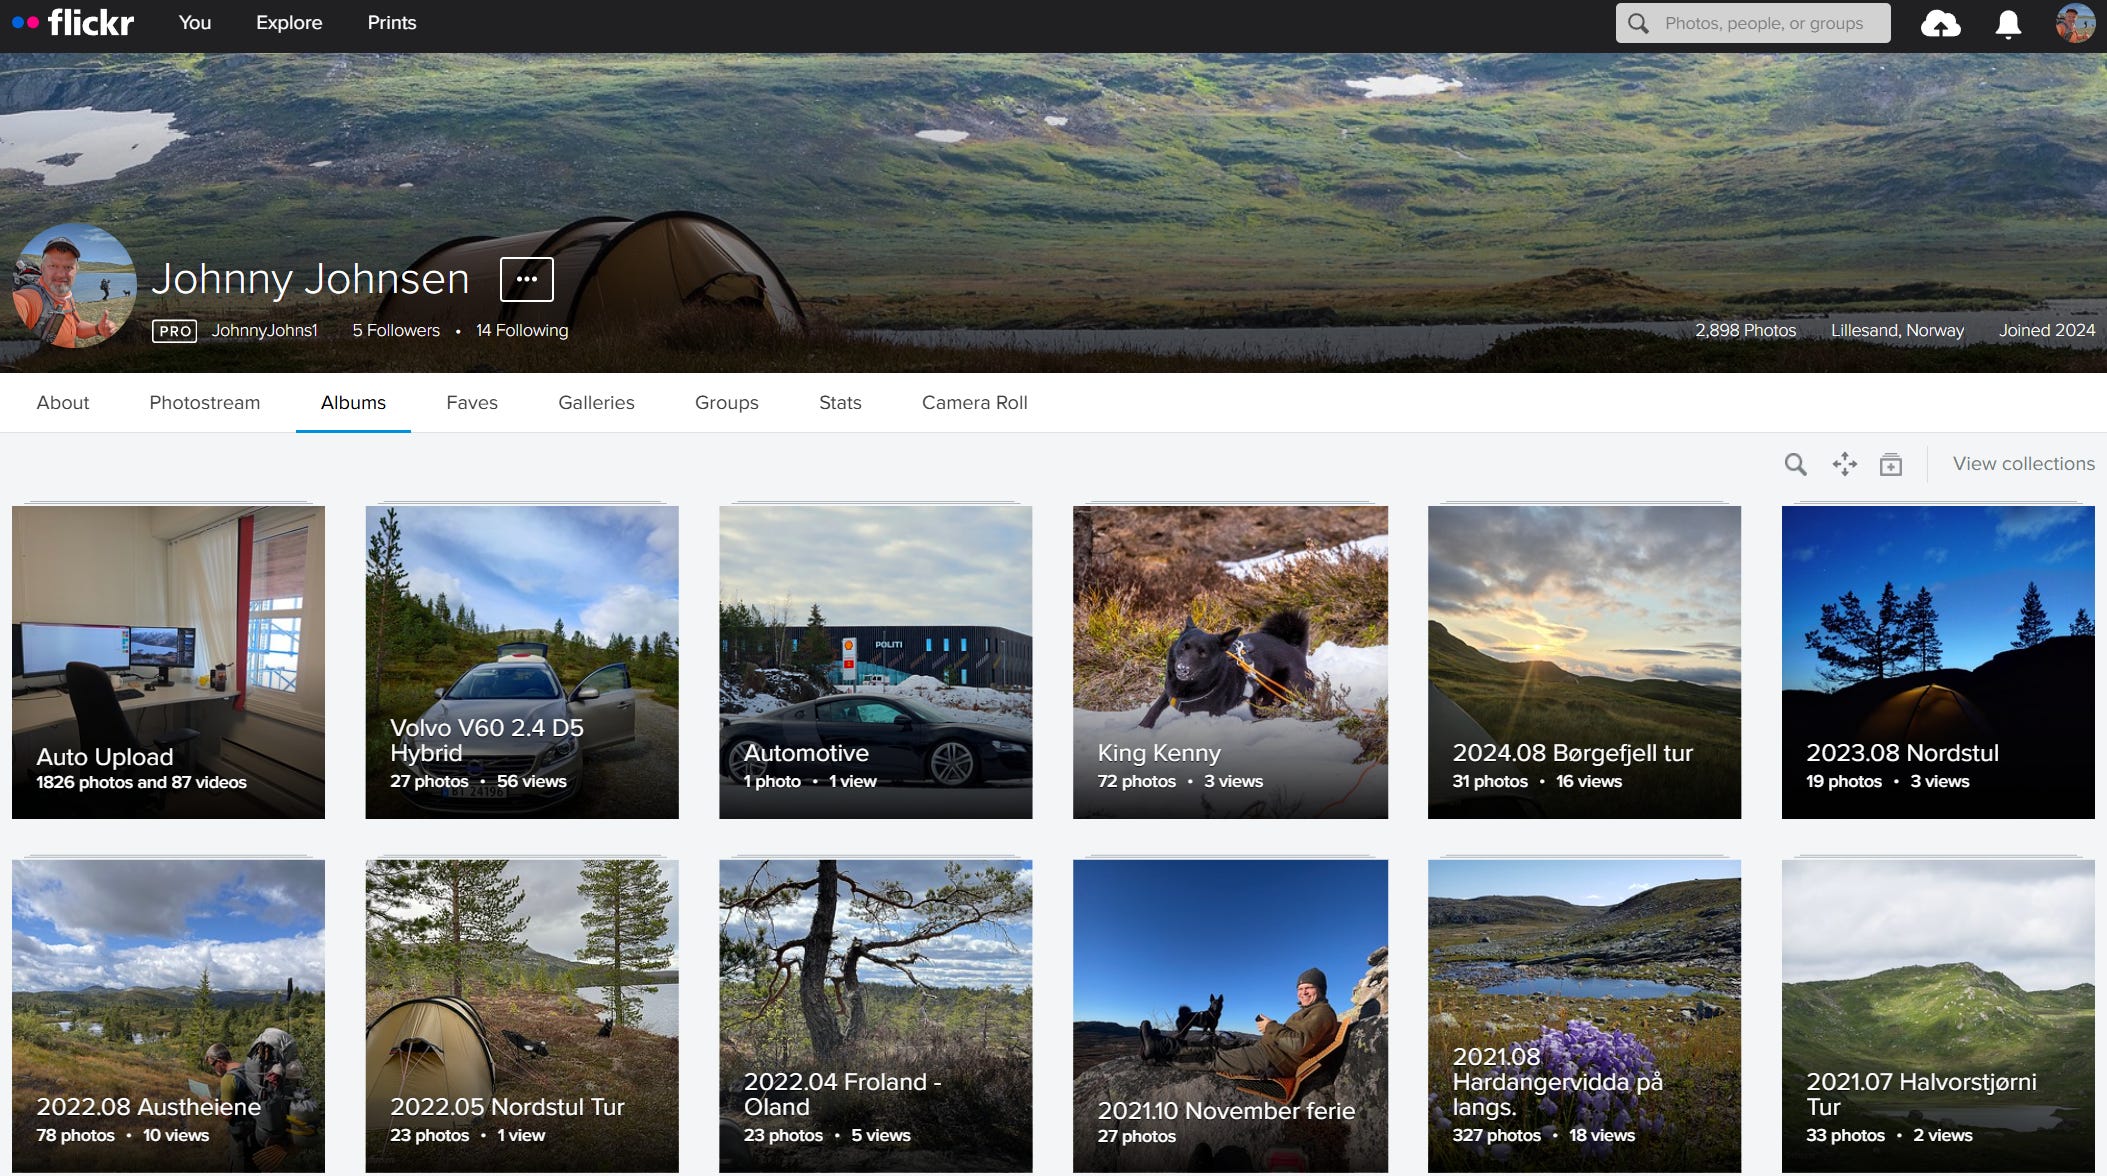Open the 14 Following link
Image resolution: width=2107 pixels, height=1176 pixels.
point(521,330)
